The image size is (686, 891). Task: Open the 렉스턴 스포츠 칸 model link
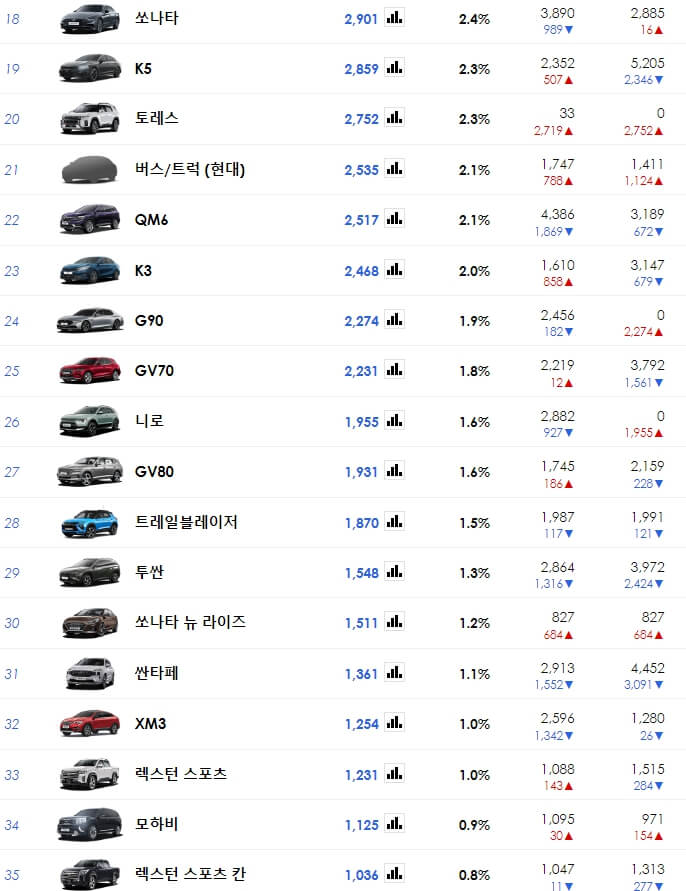[x=190, y=874]
